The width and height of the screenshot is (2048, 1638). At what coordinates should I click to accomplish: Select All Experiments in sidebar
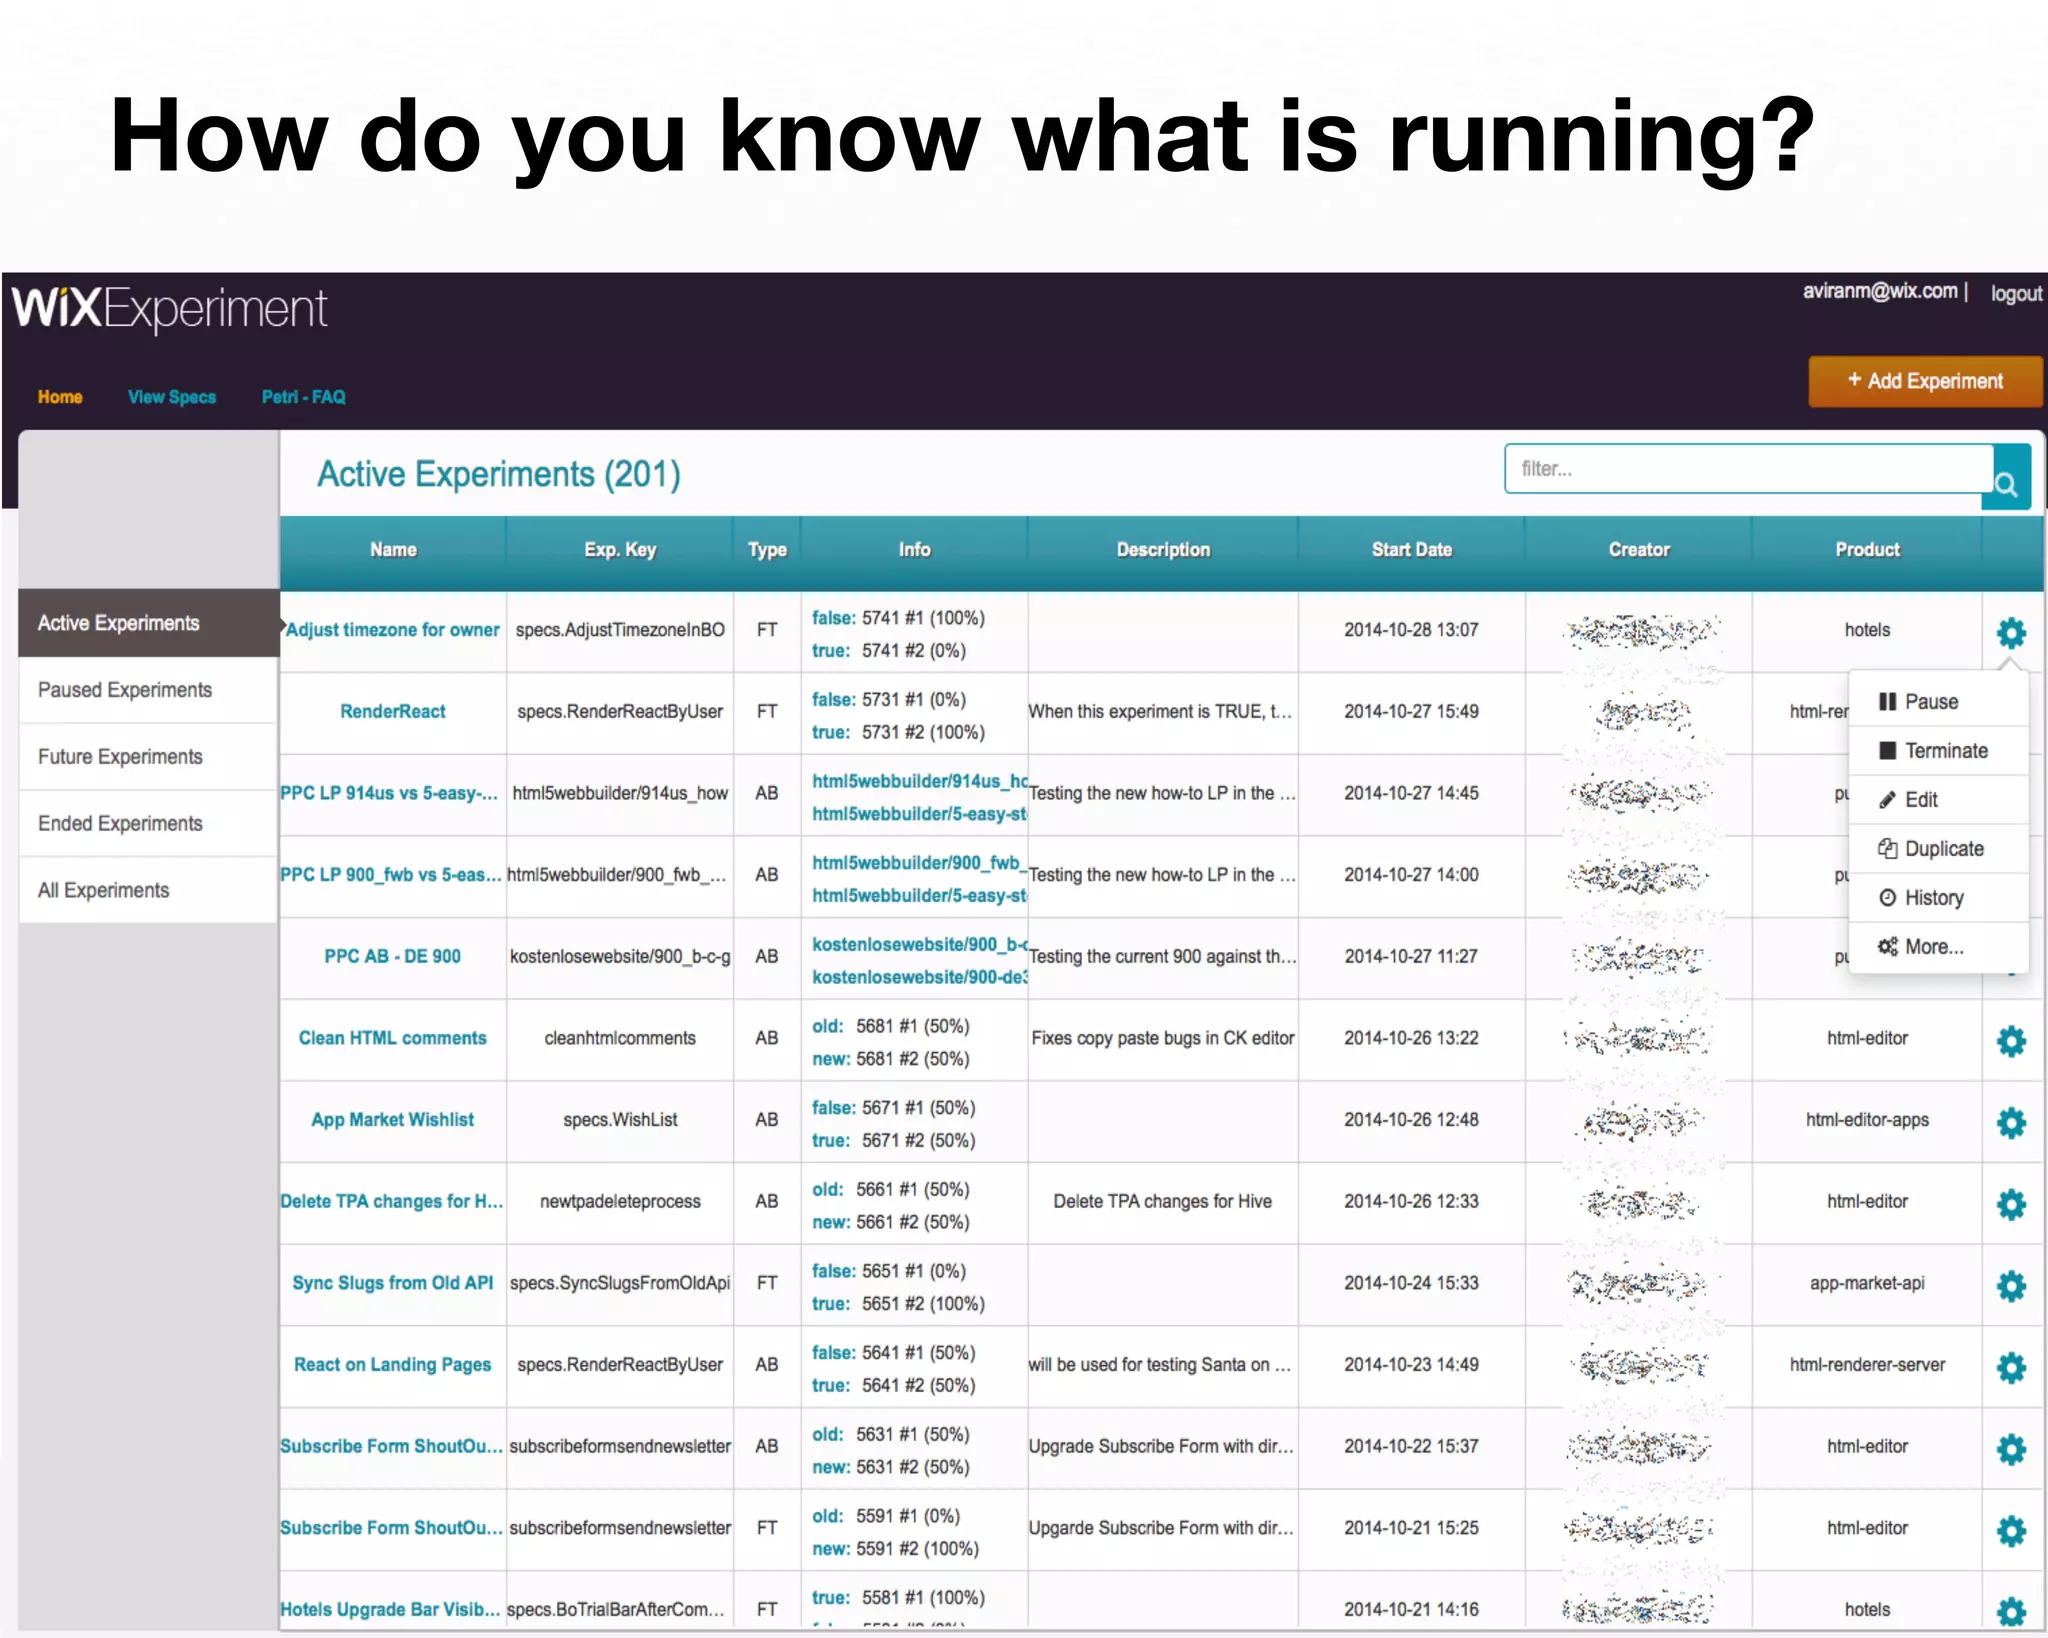[x=148, y=891]
